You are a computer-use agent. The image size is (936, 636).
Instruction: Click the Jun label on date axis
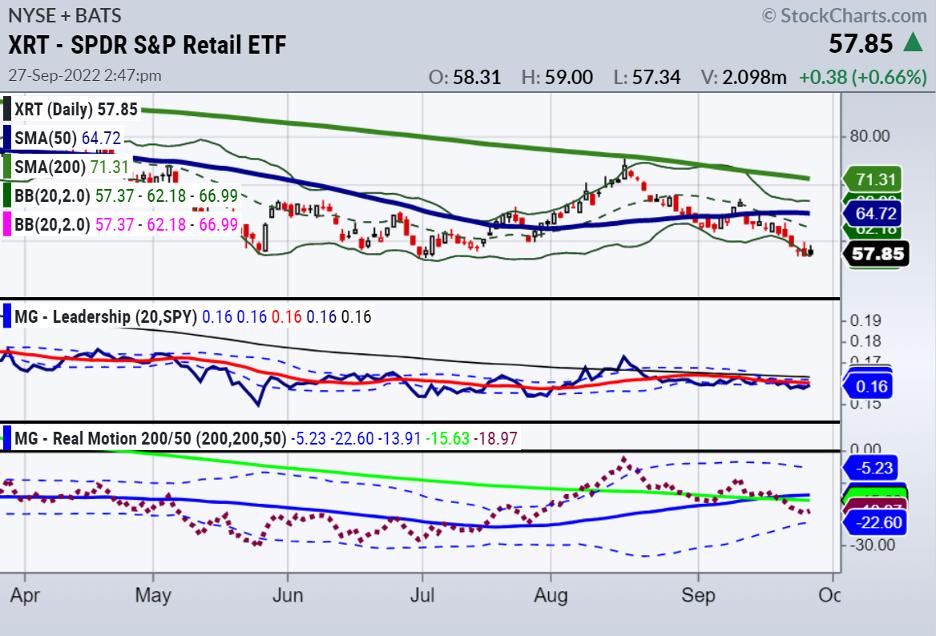(x=288, y=595)
